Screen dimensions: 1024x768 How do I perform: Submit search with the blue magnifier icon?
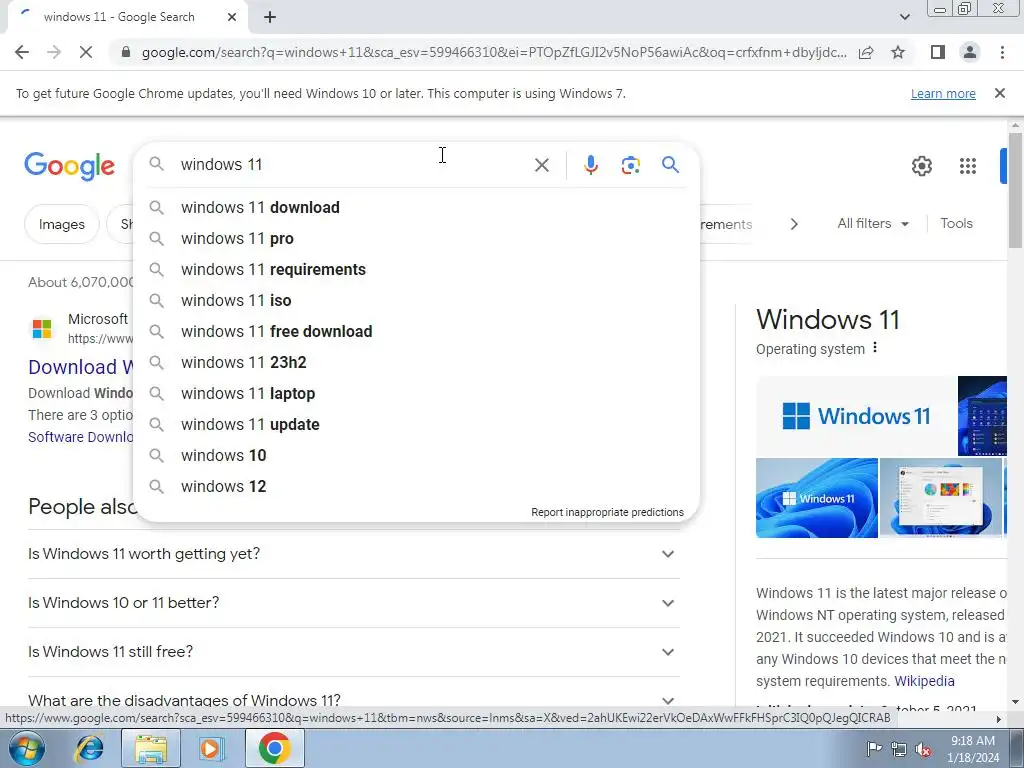tap(670, 165)
